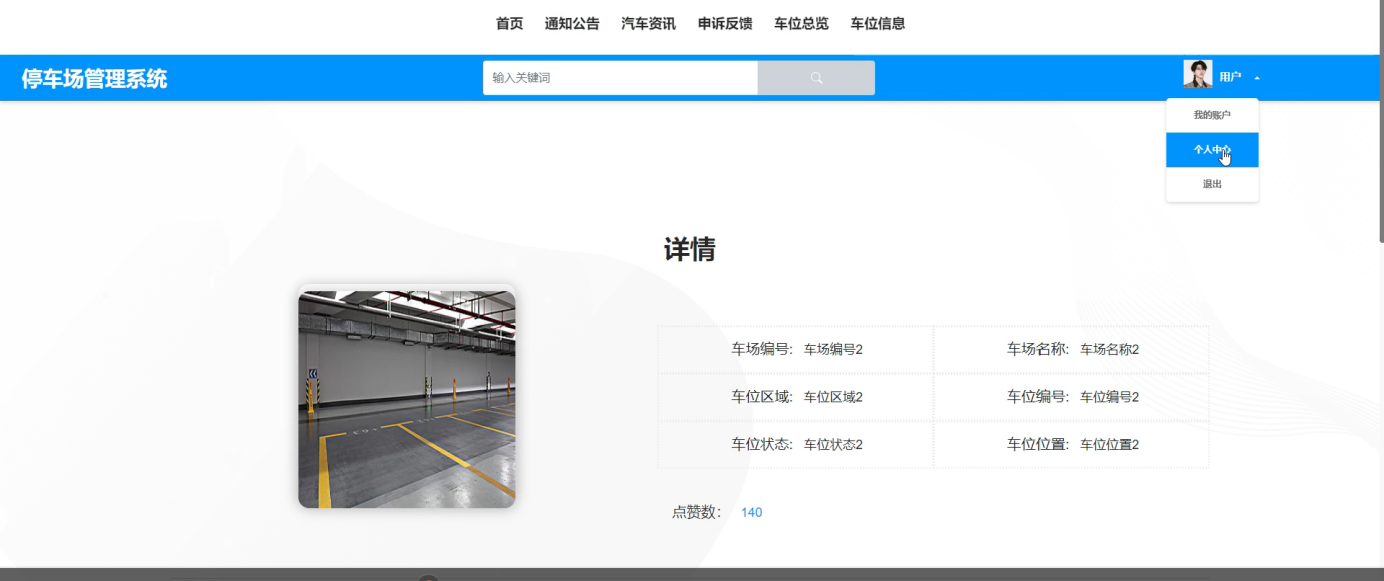Screen dimensions: 1384x581
Task: Choose 个人中心 from the user menu
Action: pos(1212,150)
